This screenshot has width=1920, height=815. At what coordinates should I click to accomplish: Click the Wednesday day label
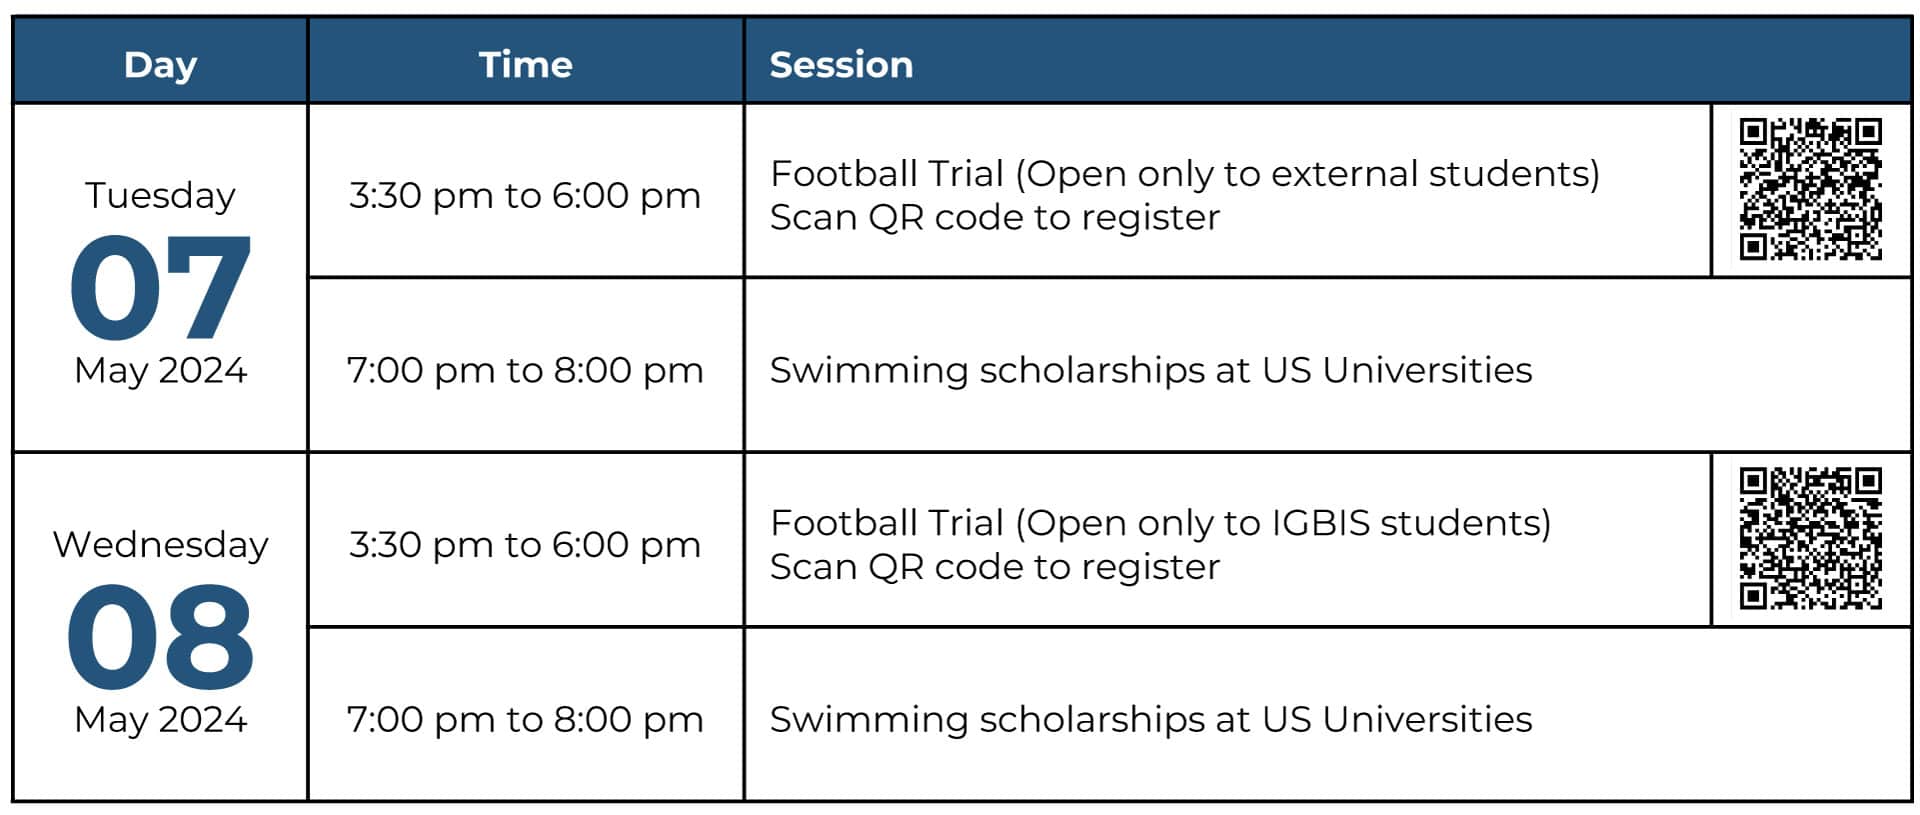click(x=160, y=544)
